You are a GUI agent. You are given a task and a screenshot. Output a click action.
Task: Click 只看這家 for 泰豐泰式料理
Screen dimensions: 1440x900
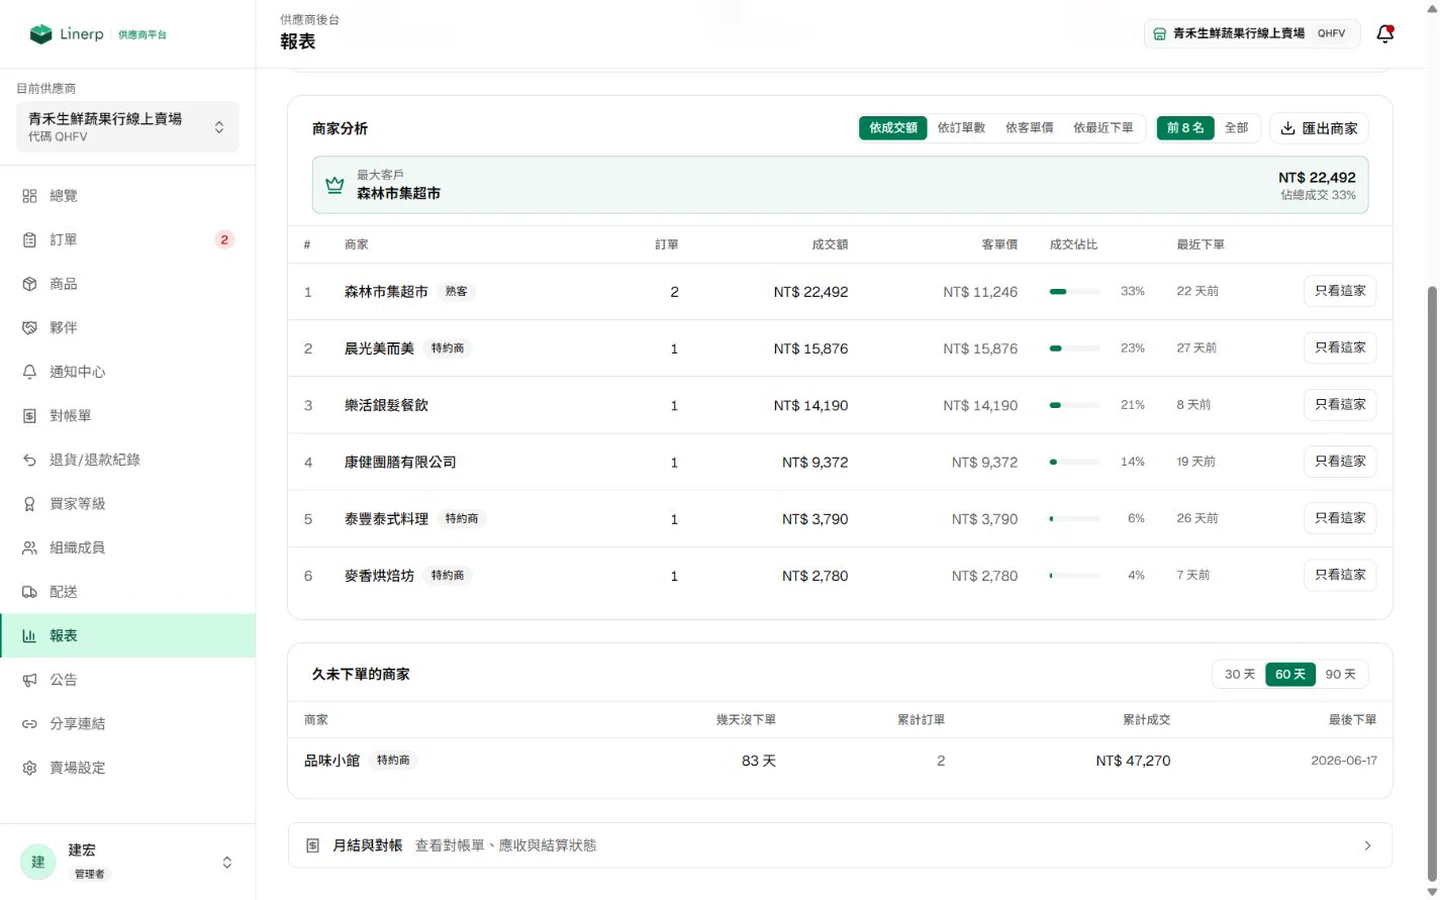(x=1340, y=518)
